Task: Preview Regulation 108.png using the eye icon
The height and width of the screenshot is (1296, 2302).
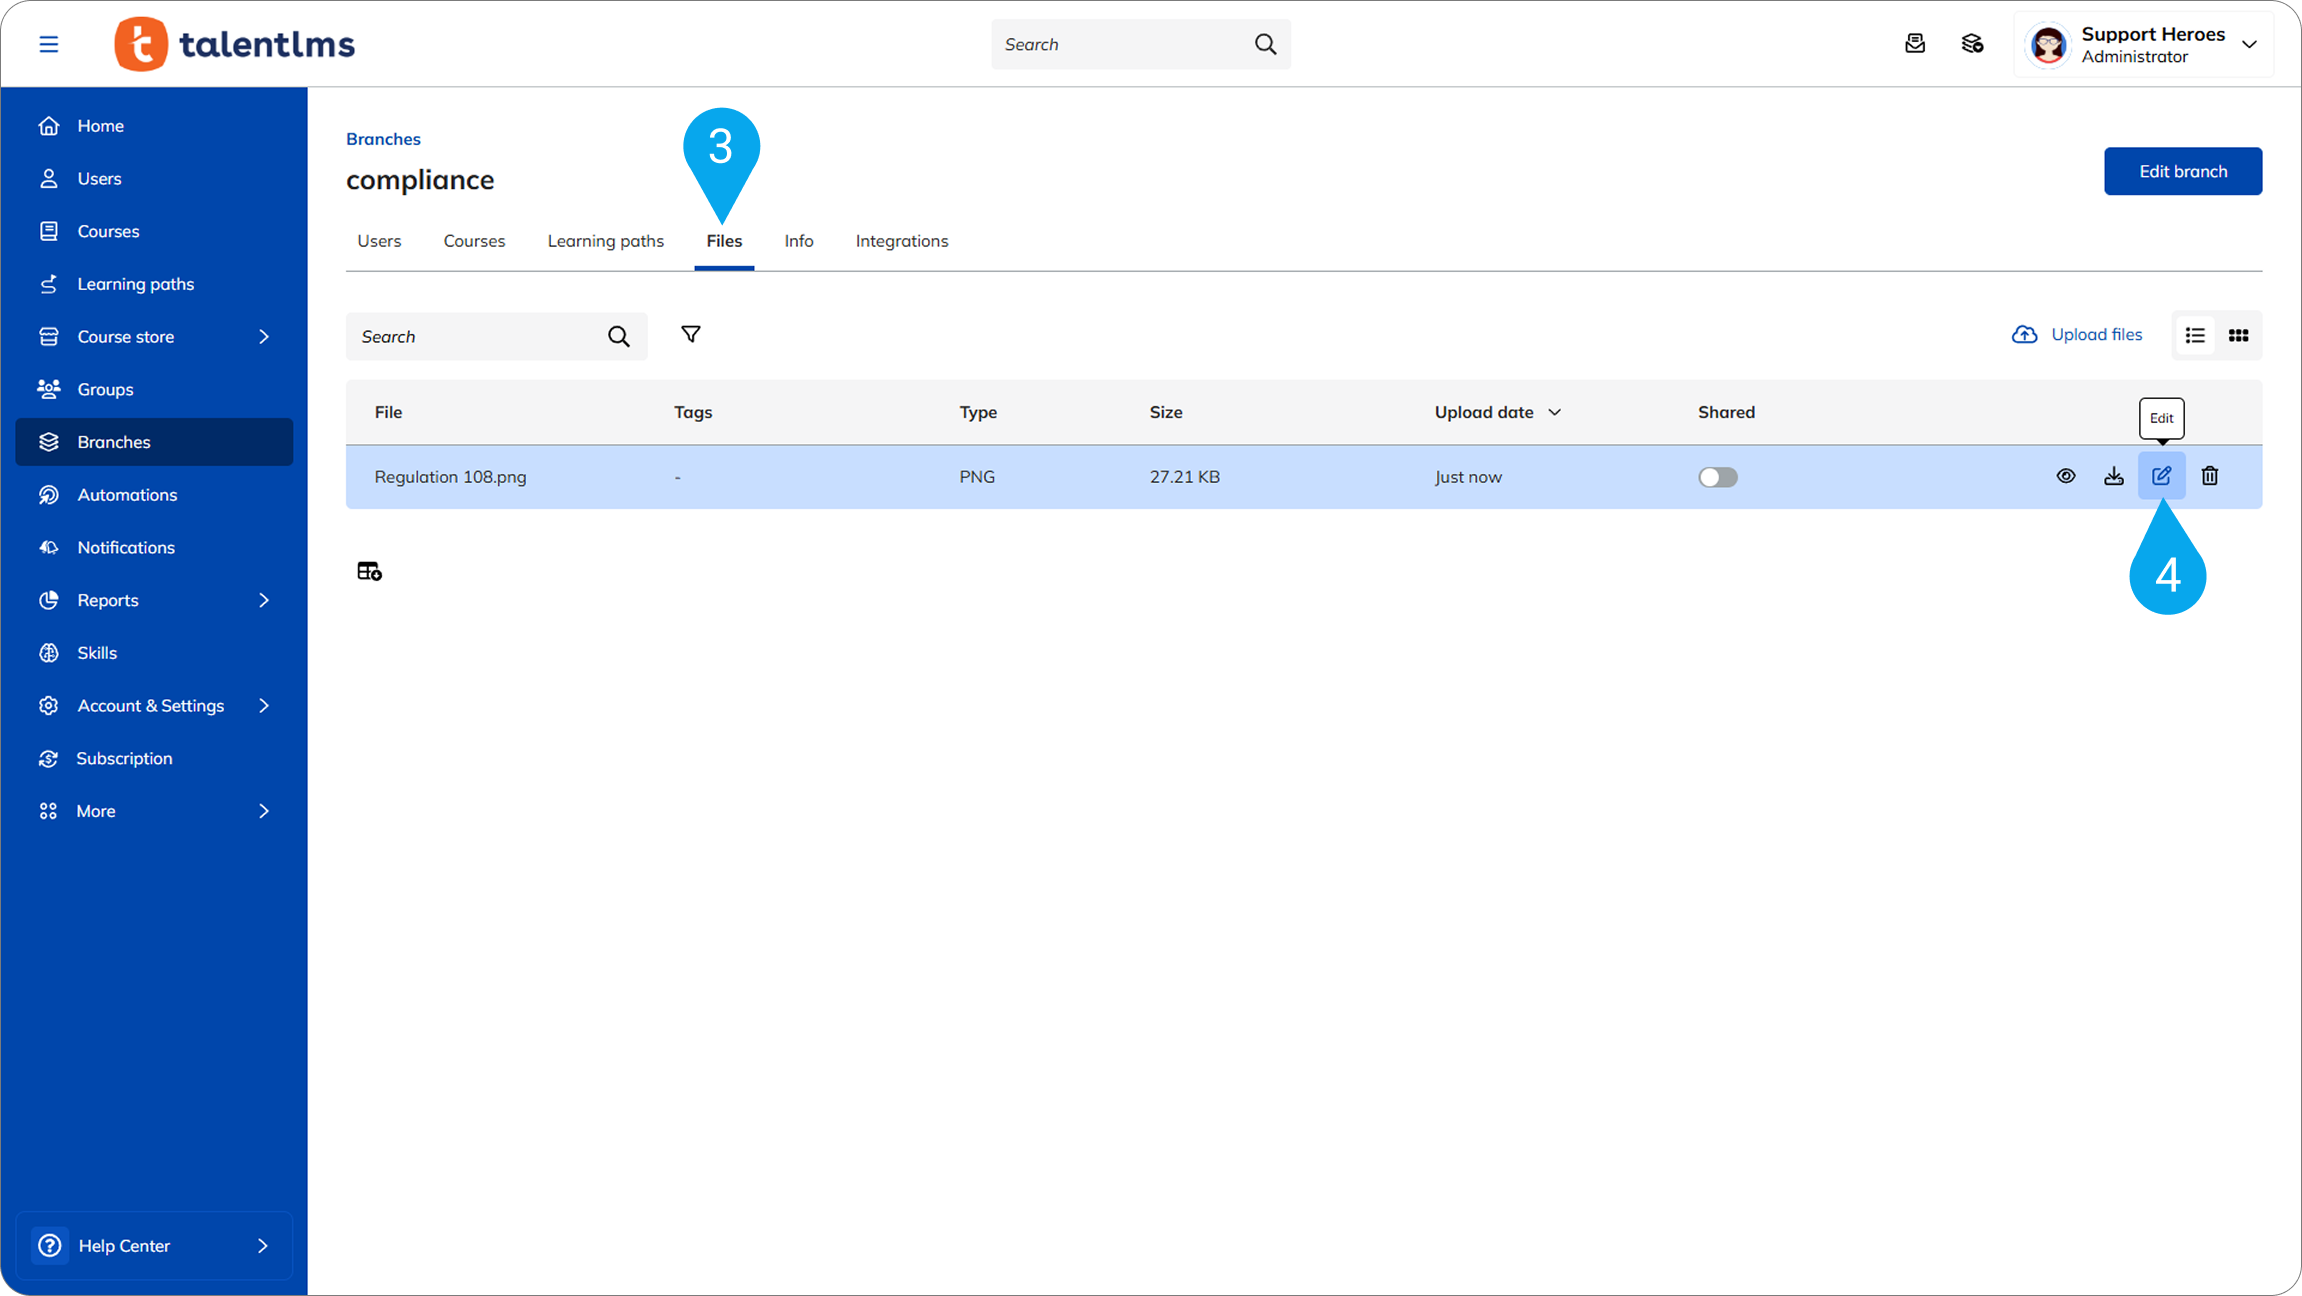Action: point(2066,476)
